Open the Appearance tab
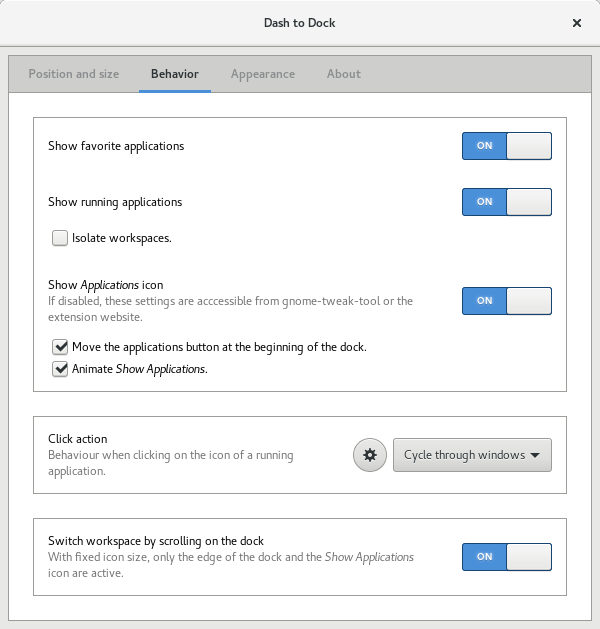Image resolution: width=600 pixels, height=629 pixels. point(263,74)
